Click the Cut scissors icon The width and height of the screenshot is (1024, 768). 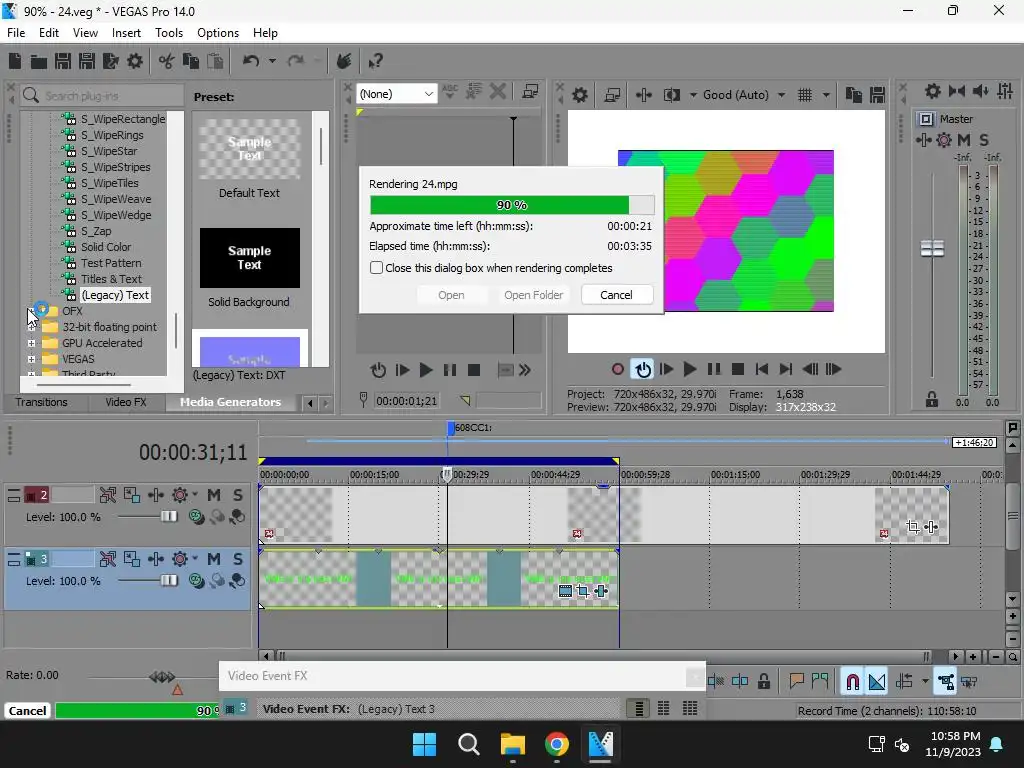pyautogui.click(x=167, y=61)
